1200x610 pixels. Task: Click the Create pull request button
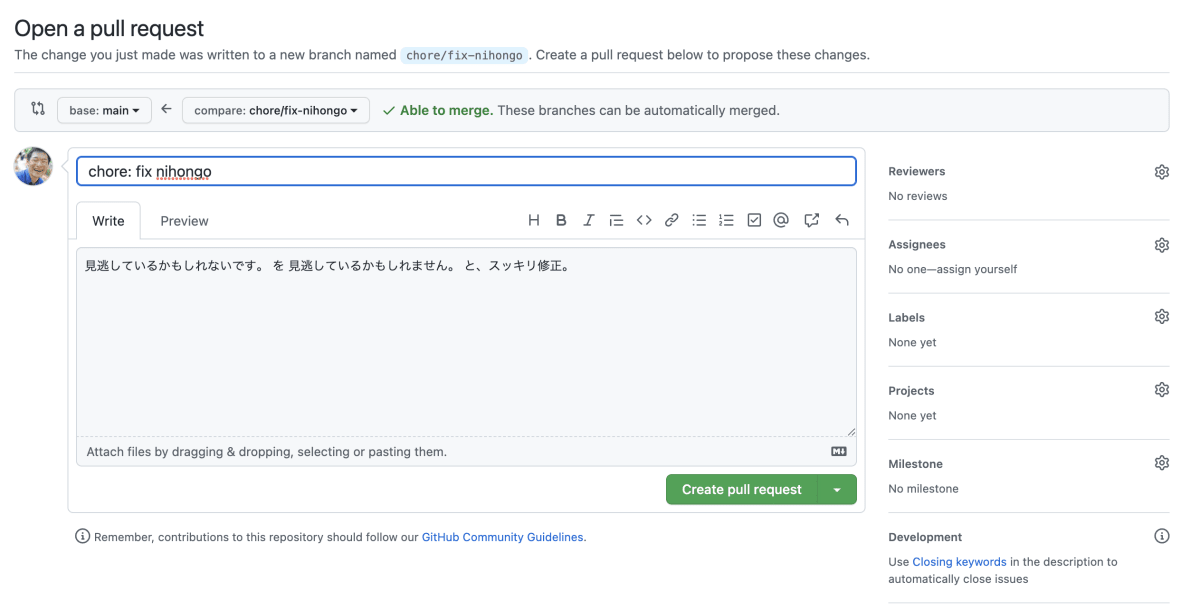742,489
